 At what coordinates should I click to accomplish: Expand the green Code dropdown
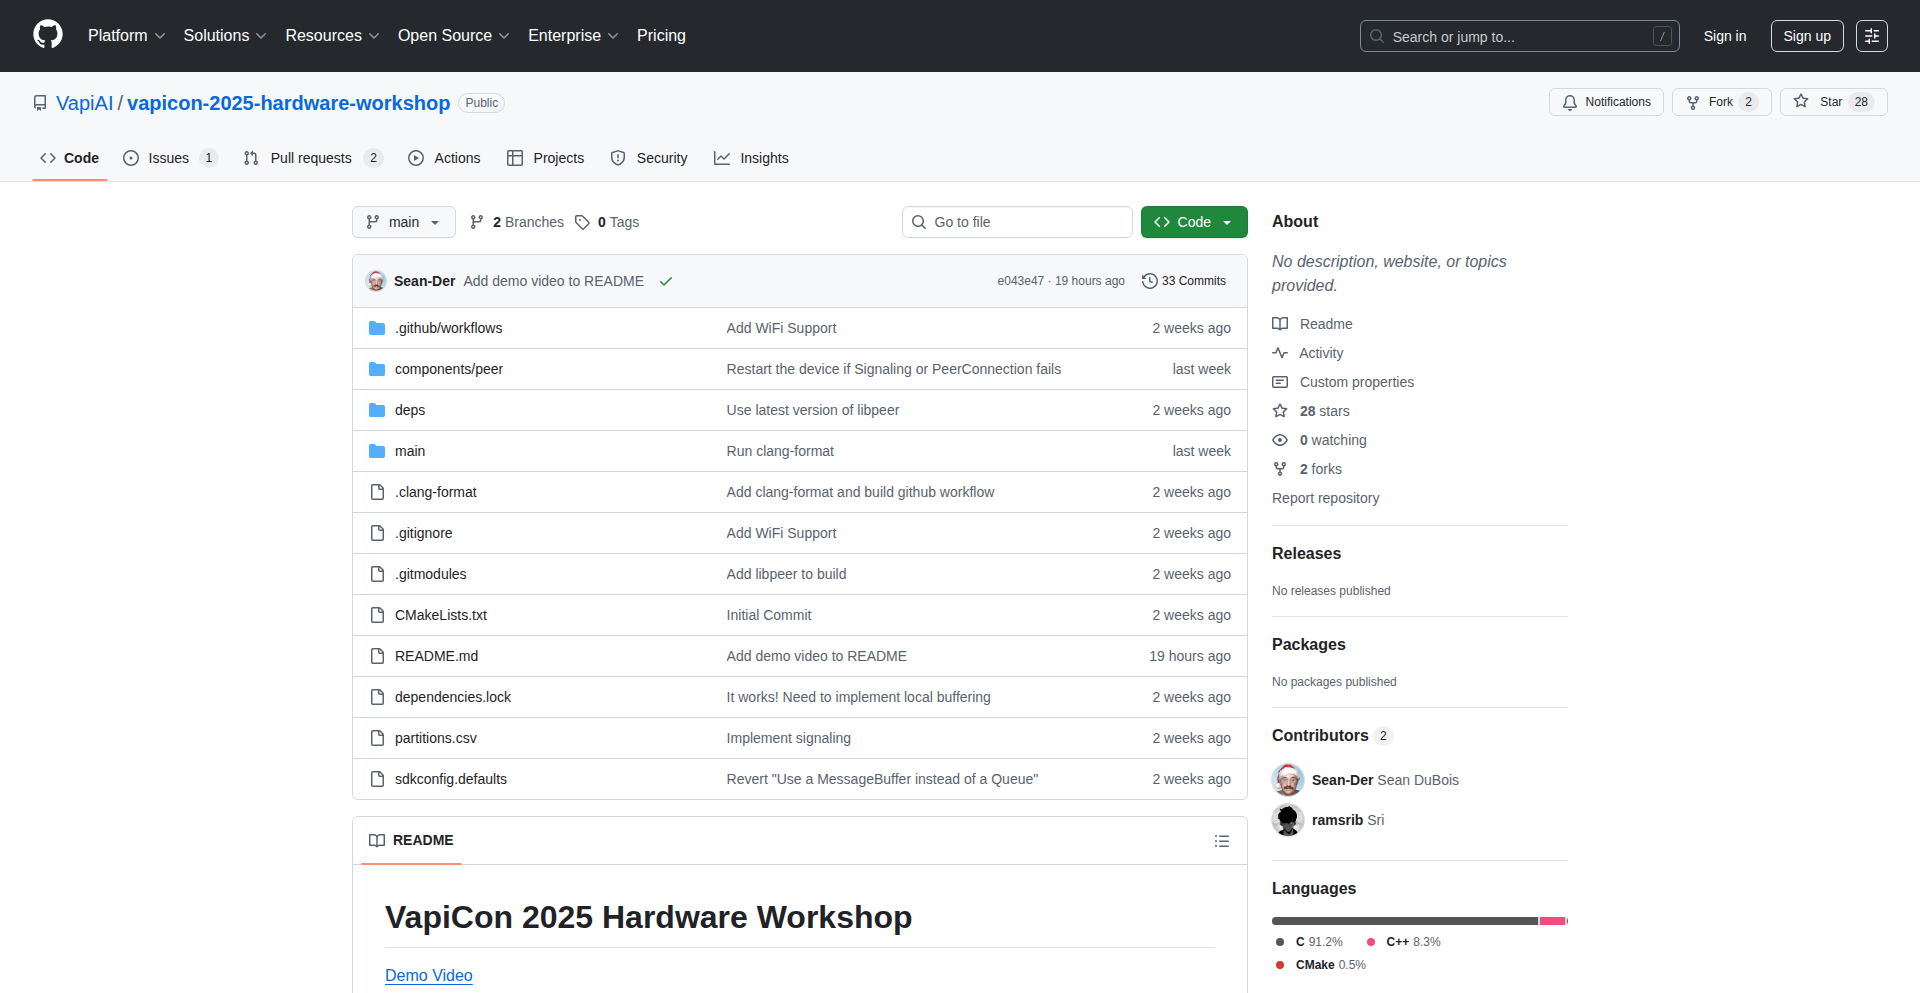click(x=1193, y=222)
